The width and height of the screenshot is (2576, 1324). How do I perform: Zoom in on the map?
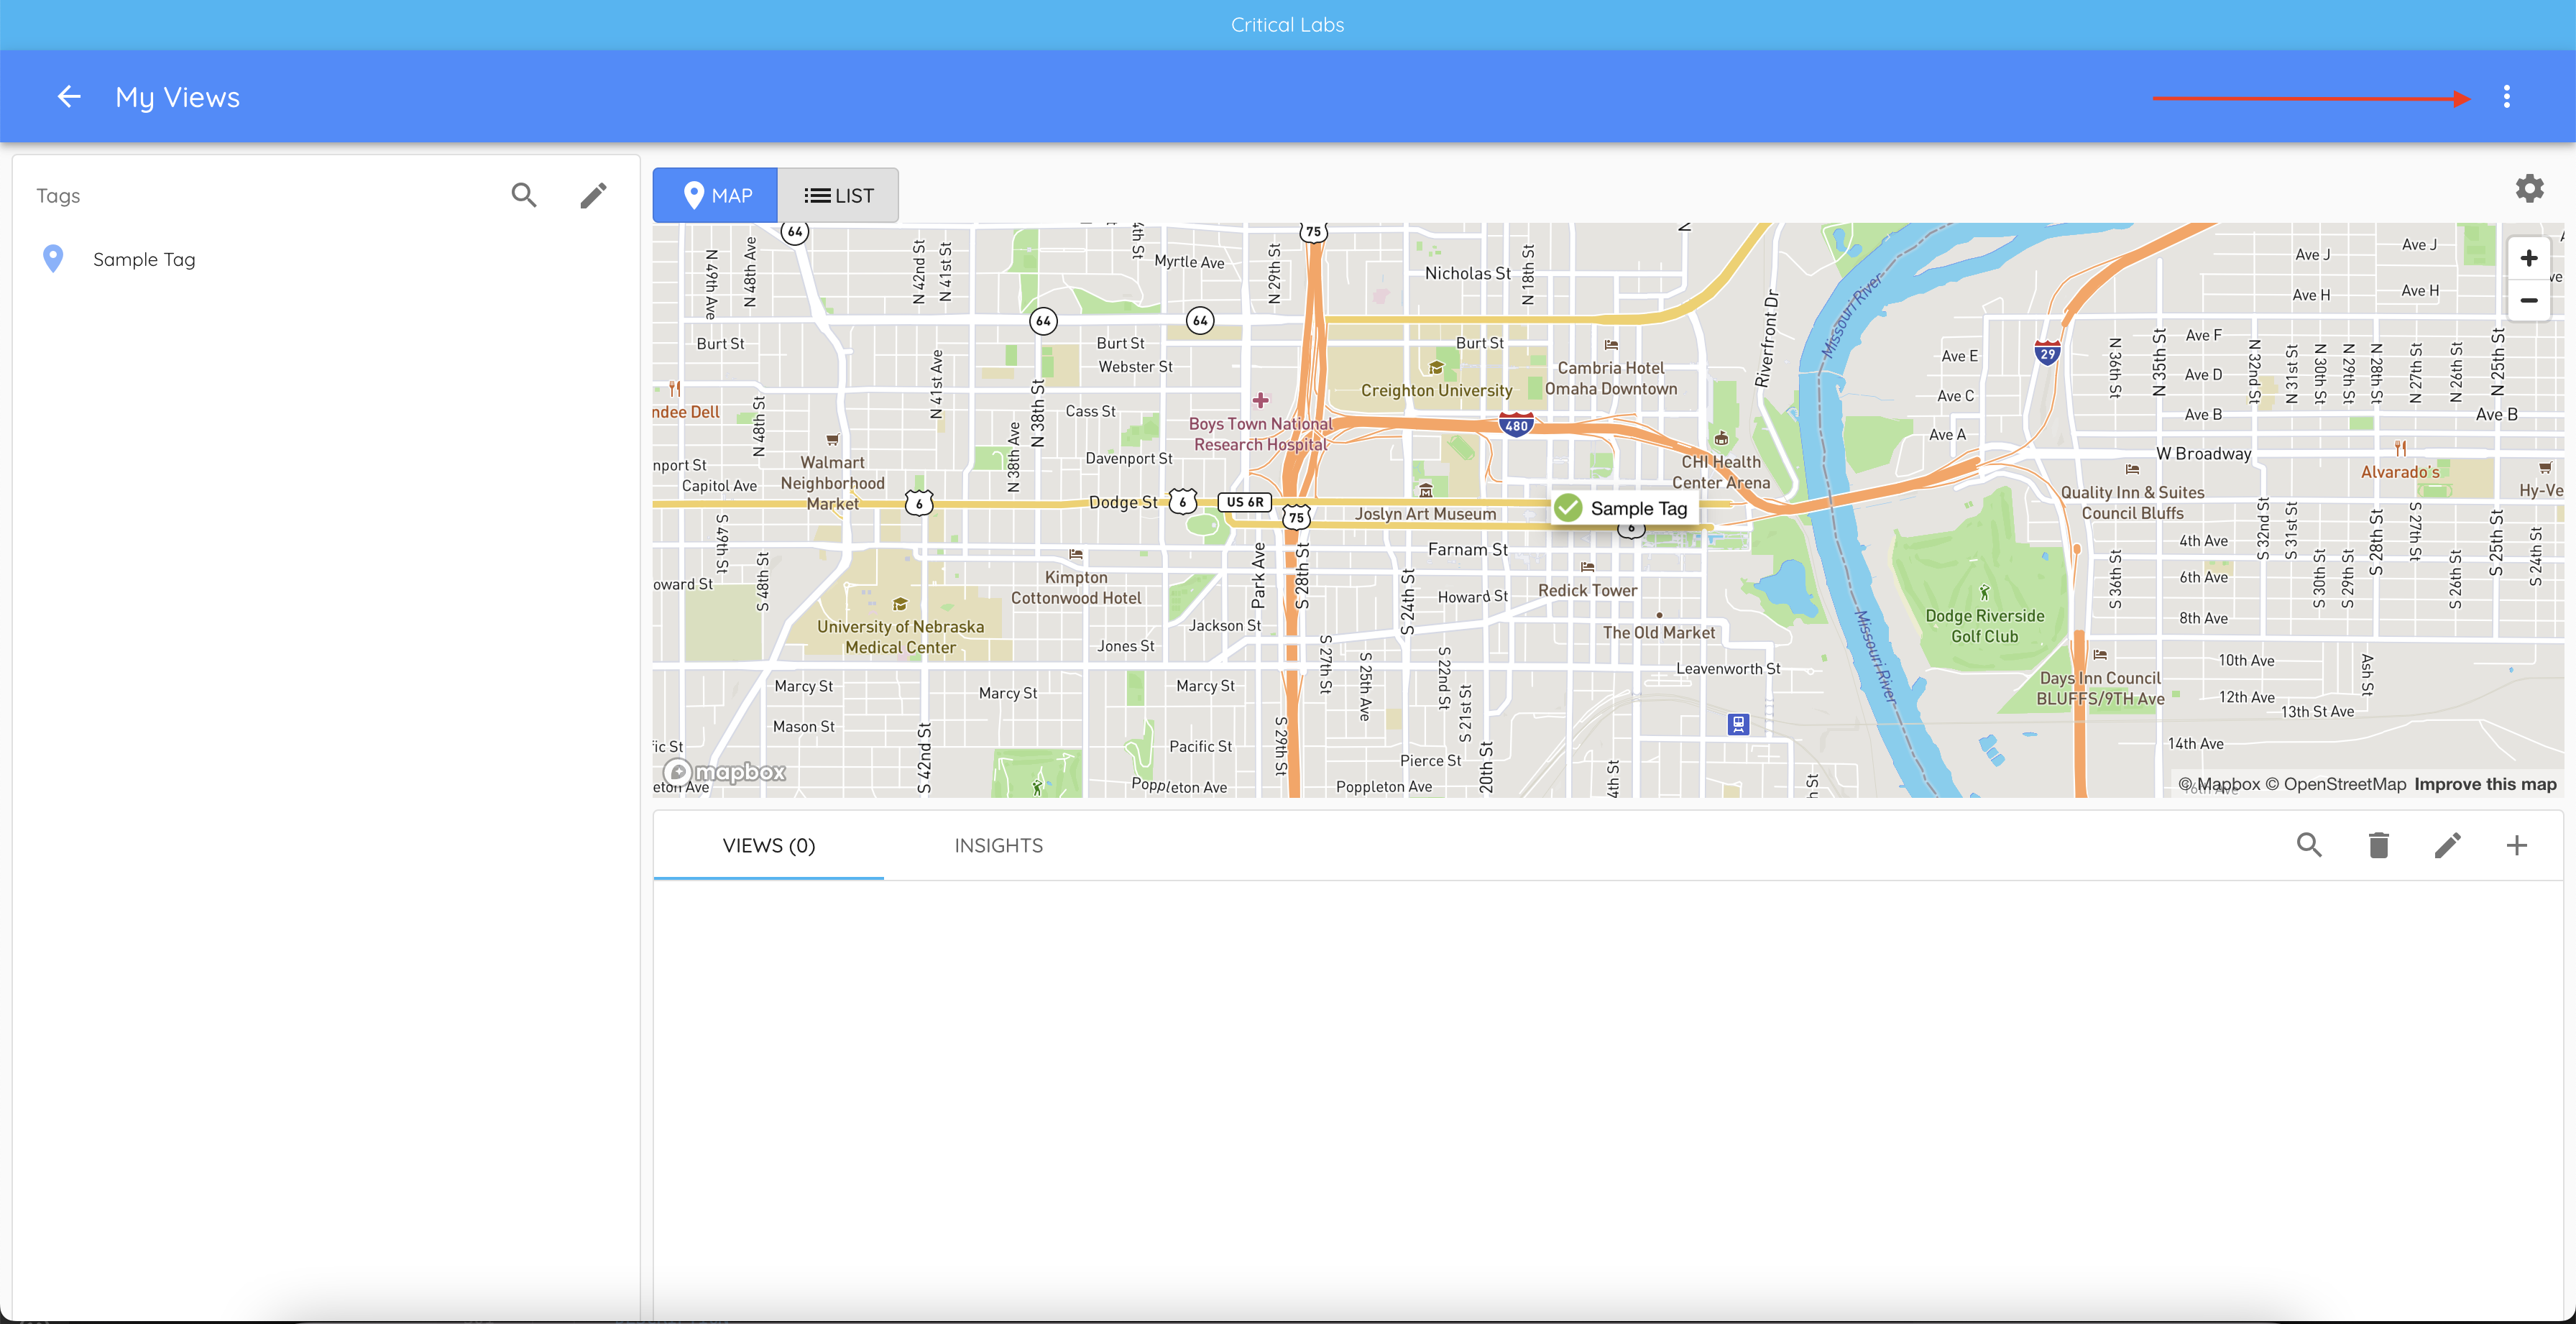2528,259
